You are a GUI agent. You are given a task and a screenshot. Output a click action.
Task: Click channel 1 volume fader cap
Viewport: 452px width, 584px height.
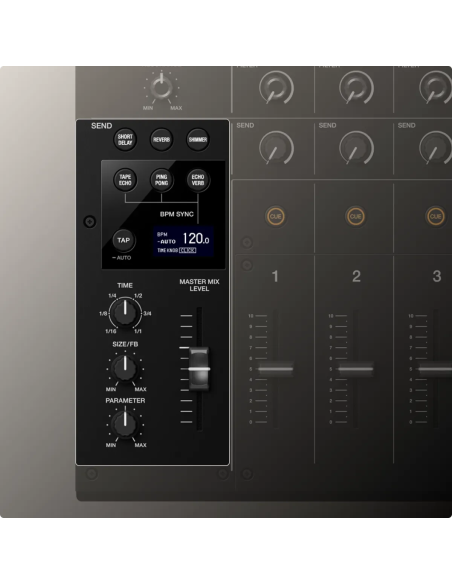(276, 369)
